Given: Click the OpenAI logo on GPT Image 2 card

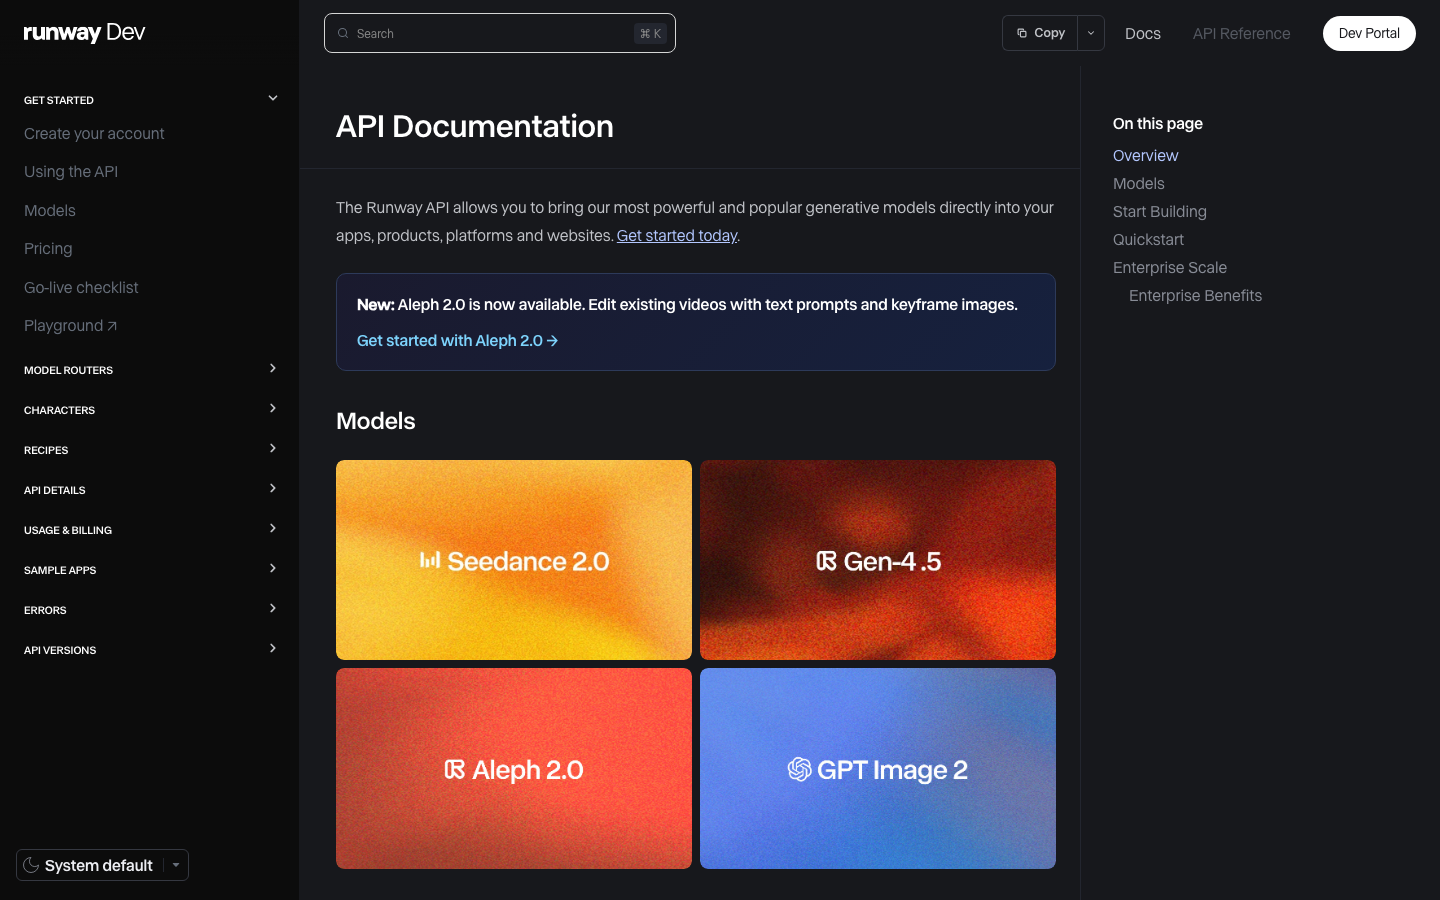Looking at the screenshot, I should (799, 769).
